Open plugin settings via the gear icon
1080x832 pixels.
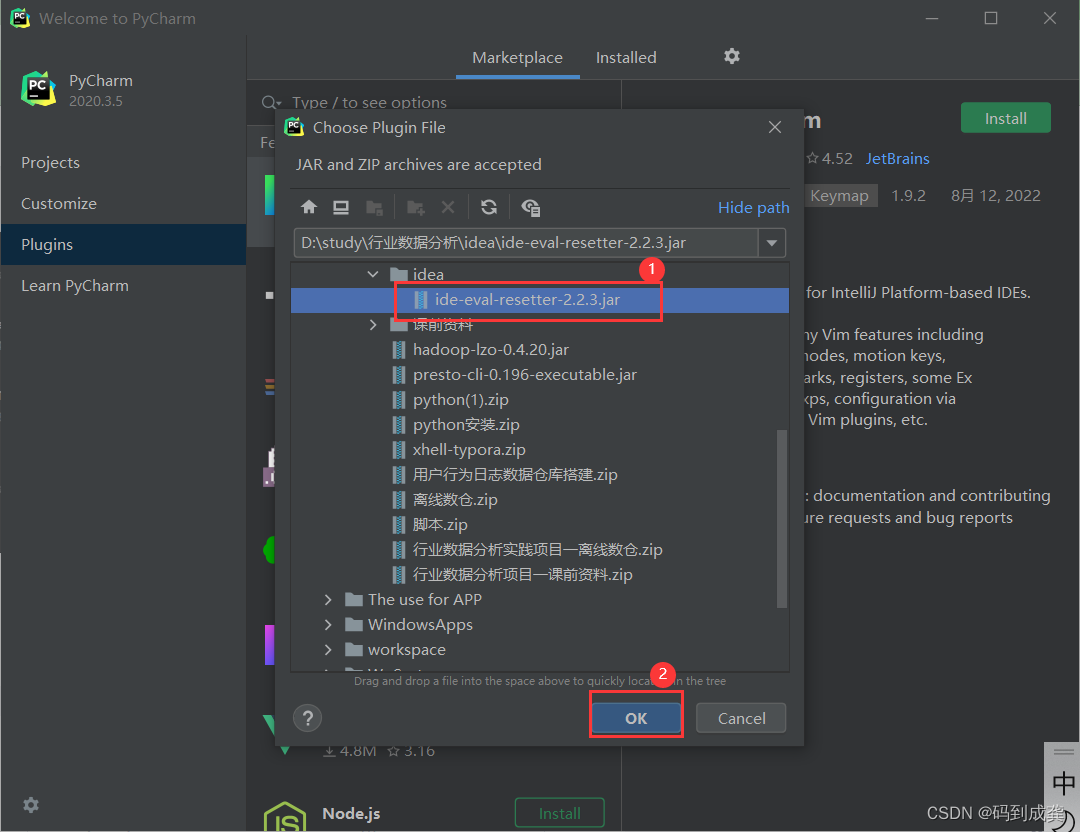(731, 57)
